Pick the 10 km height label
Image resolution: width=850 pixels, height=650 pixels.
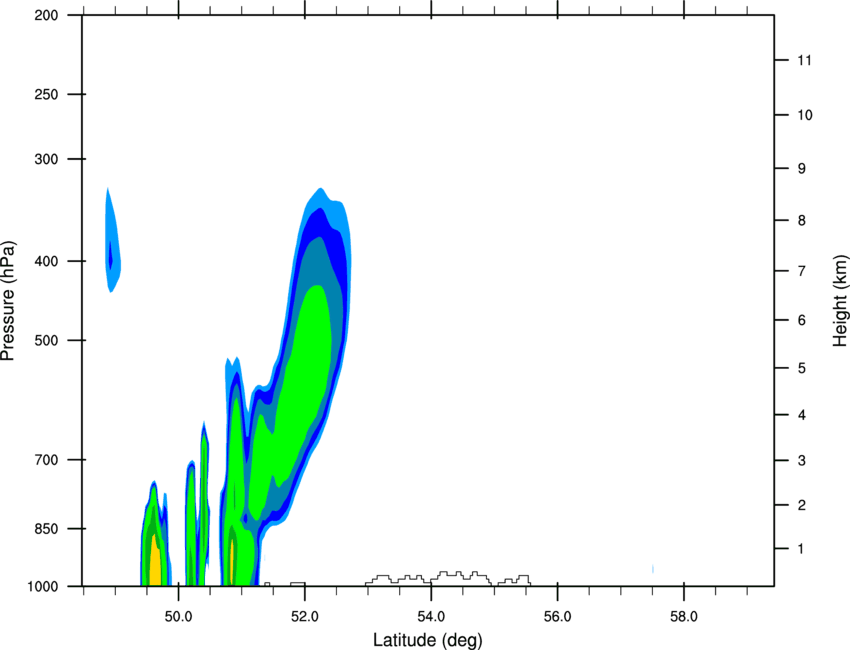pos(804,115)
